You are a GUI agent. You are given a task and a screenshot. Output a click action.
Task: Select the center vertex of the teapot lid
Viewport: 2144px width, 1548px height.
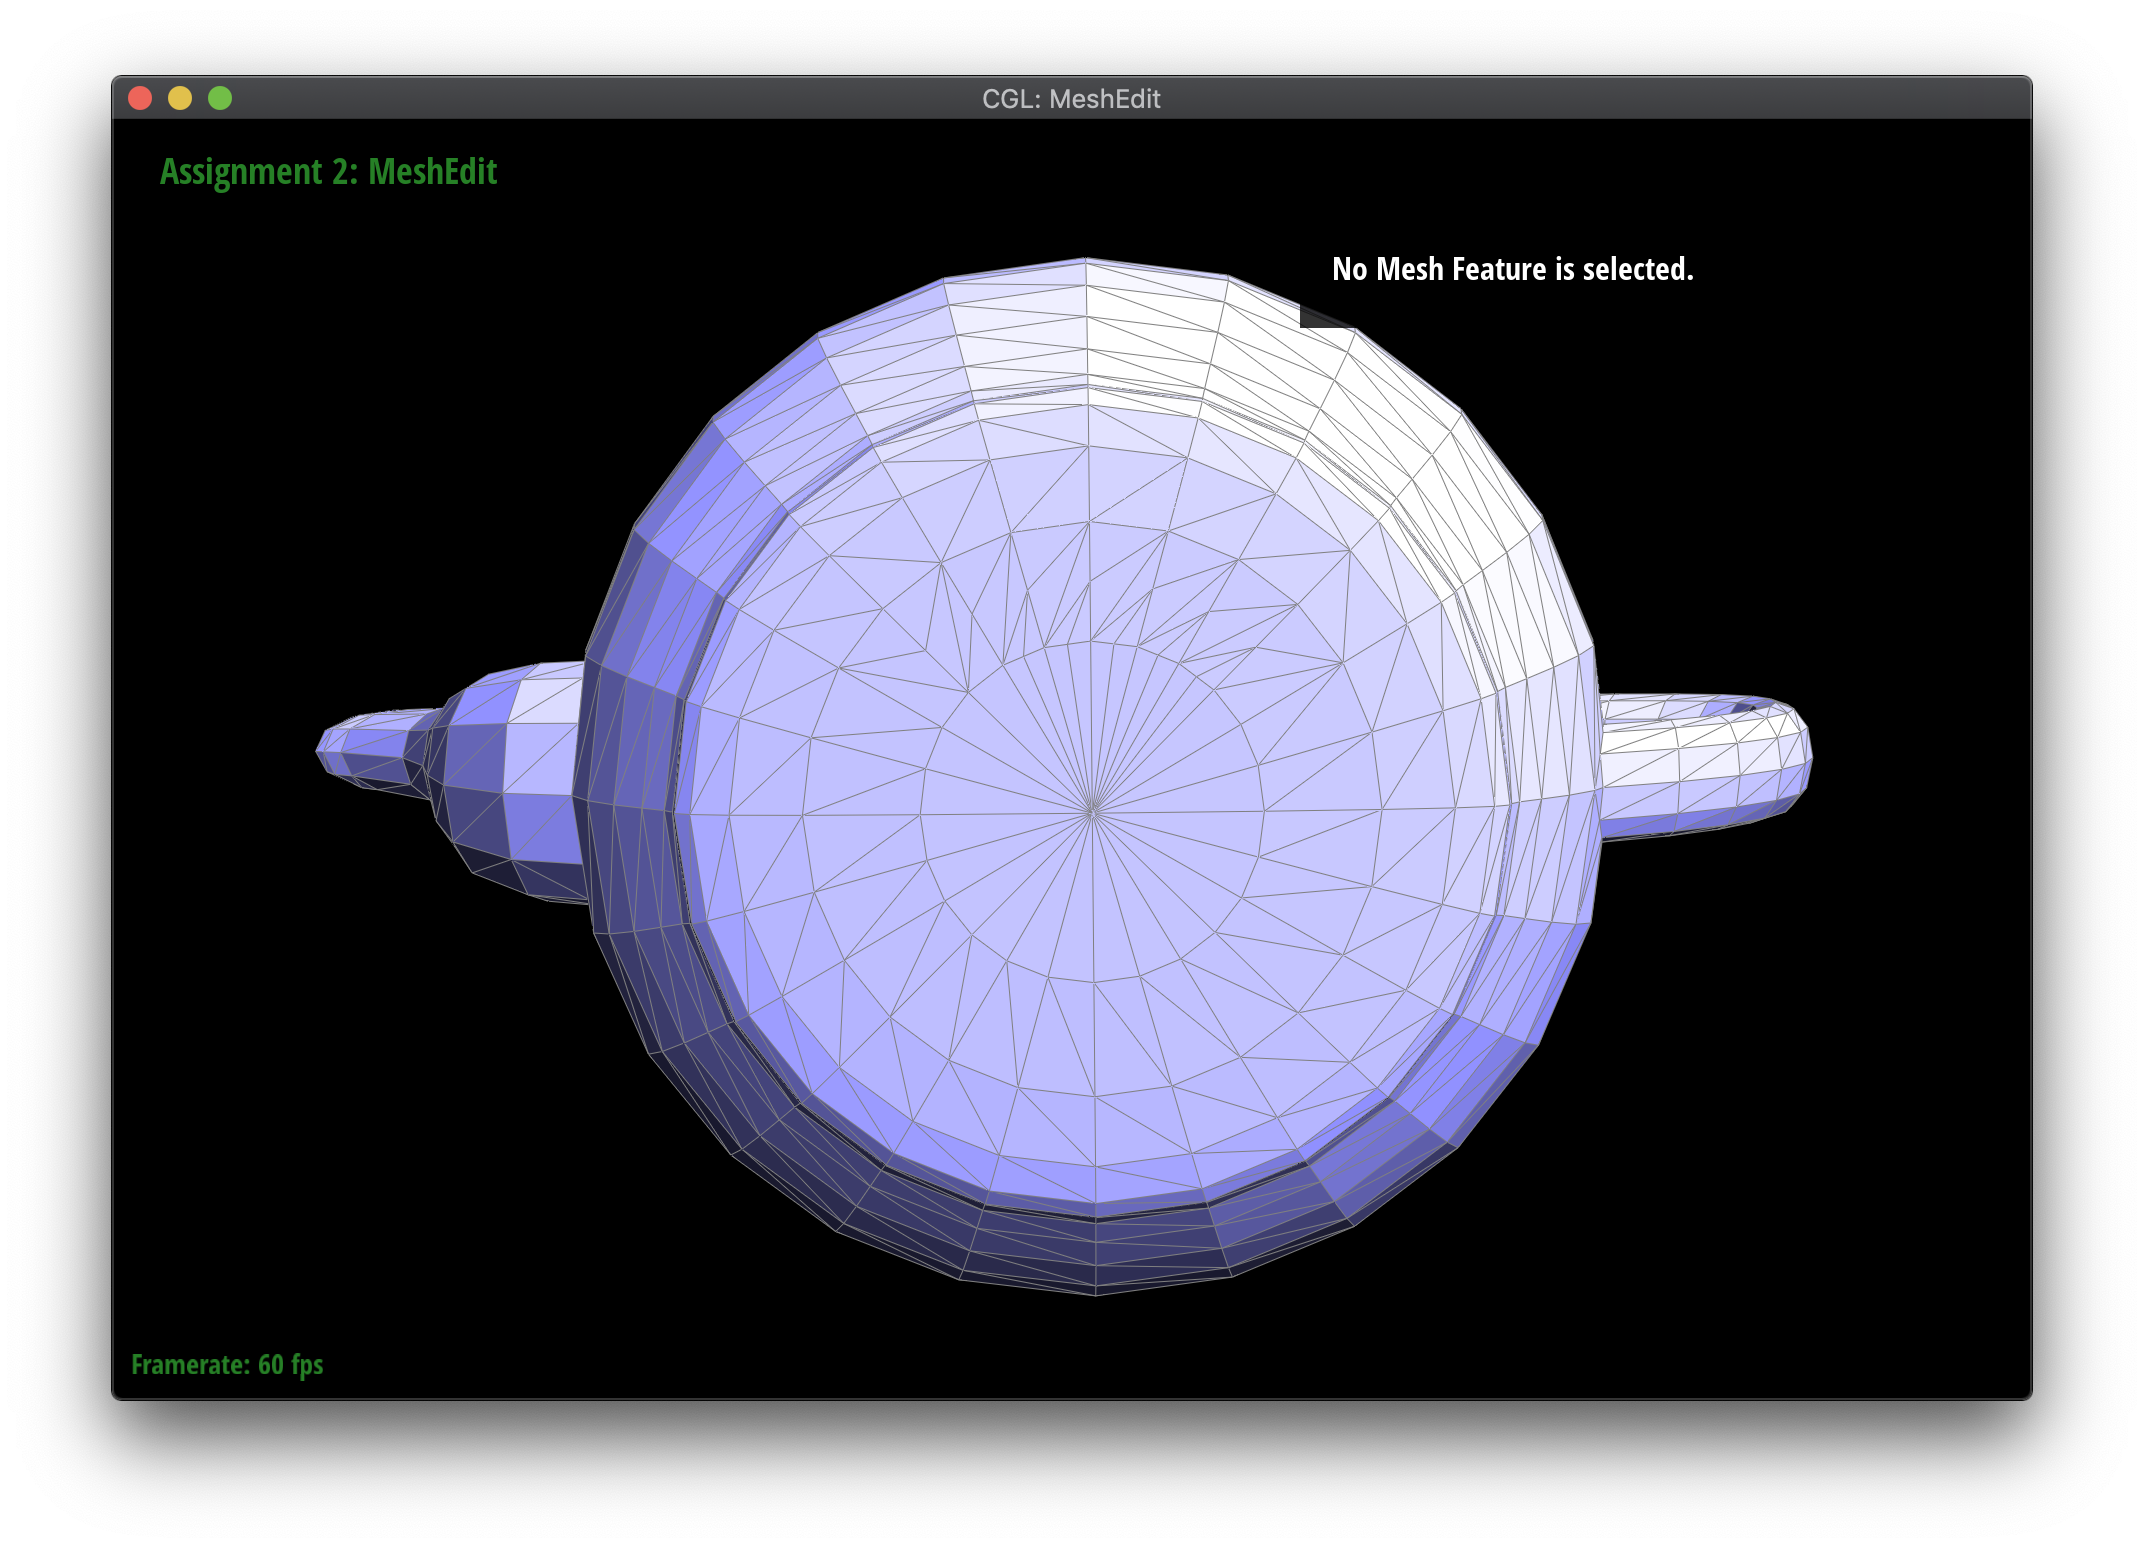pos(1092,812)
